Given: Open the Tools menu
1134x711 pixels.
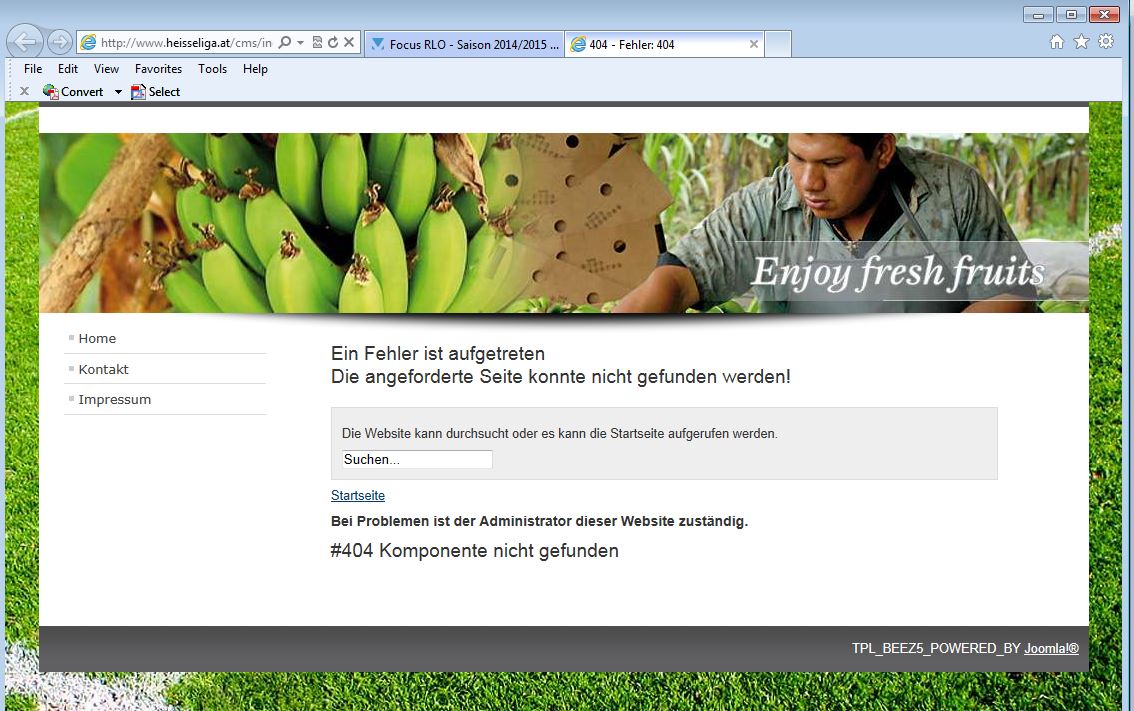Looking at the screenshot, I should point(213,69).
